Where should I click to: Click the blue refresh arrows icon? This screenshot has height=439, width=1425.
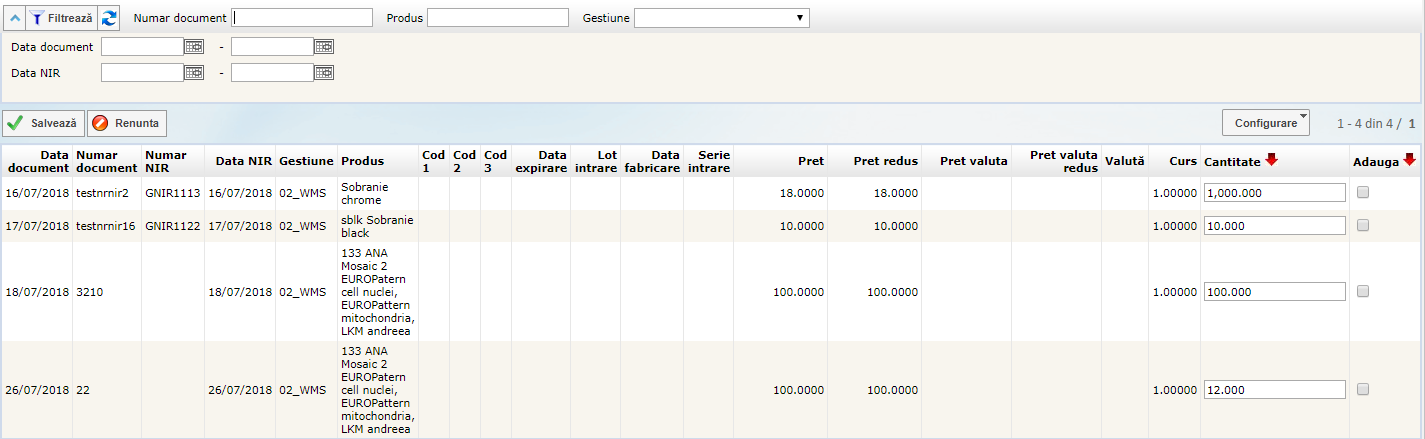pyautogui.click(x=110, y=18)
